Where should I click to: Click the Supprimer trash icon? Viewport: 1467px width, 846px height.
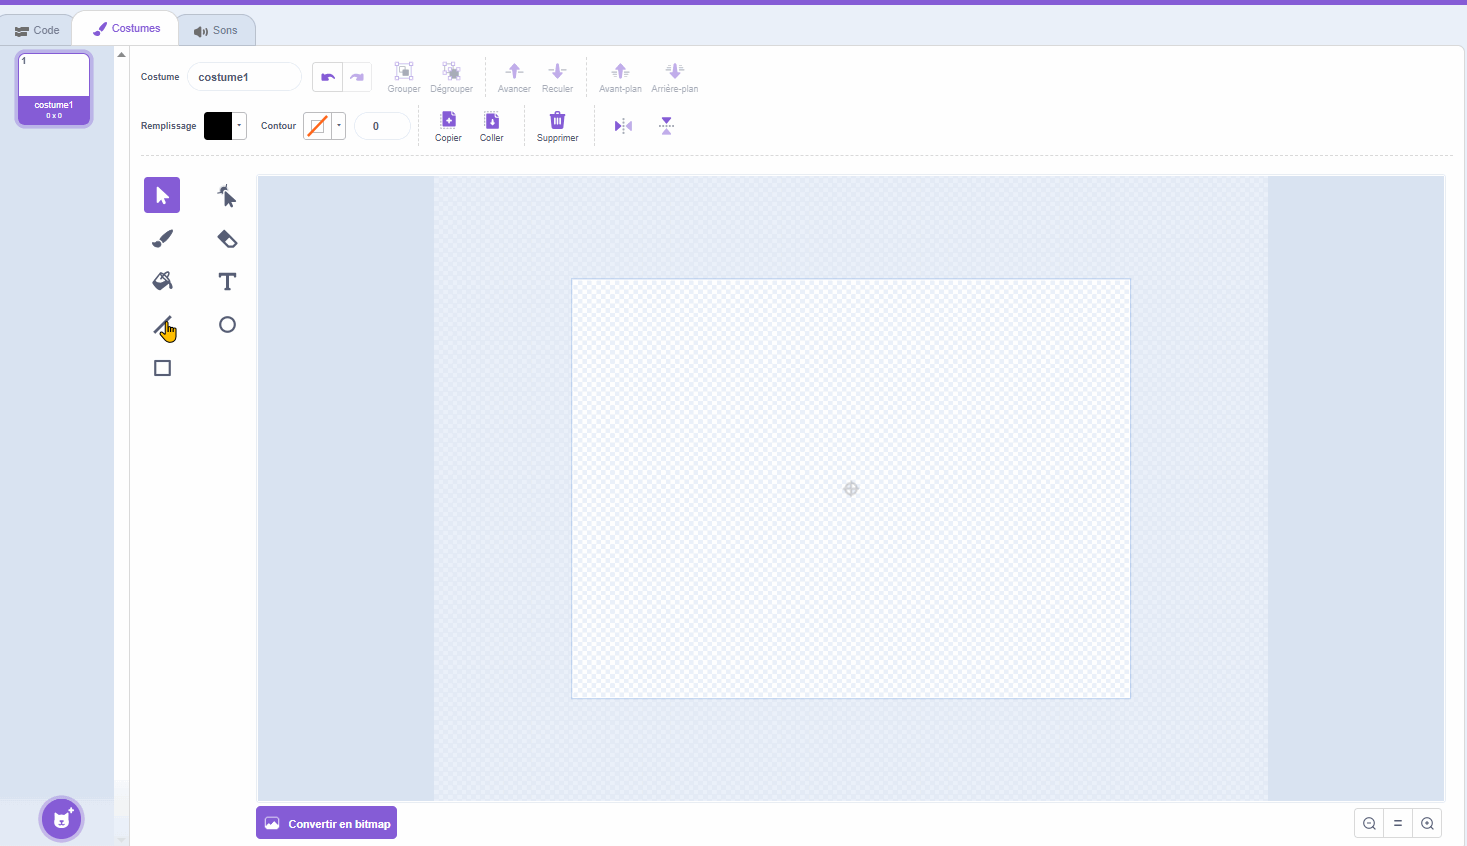(x=557, y=121)
